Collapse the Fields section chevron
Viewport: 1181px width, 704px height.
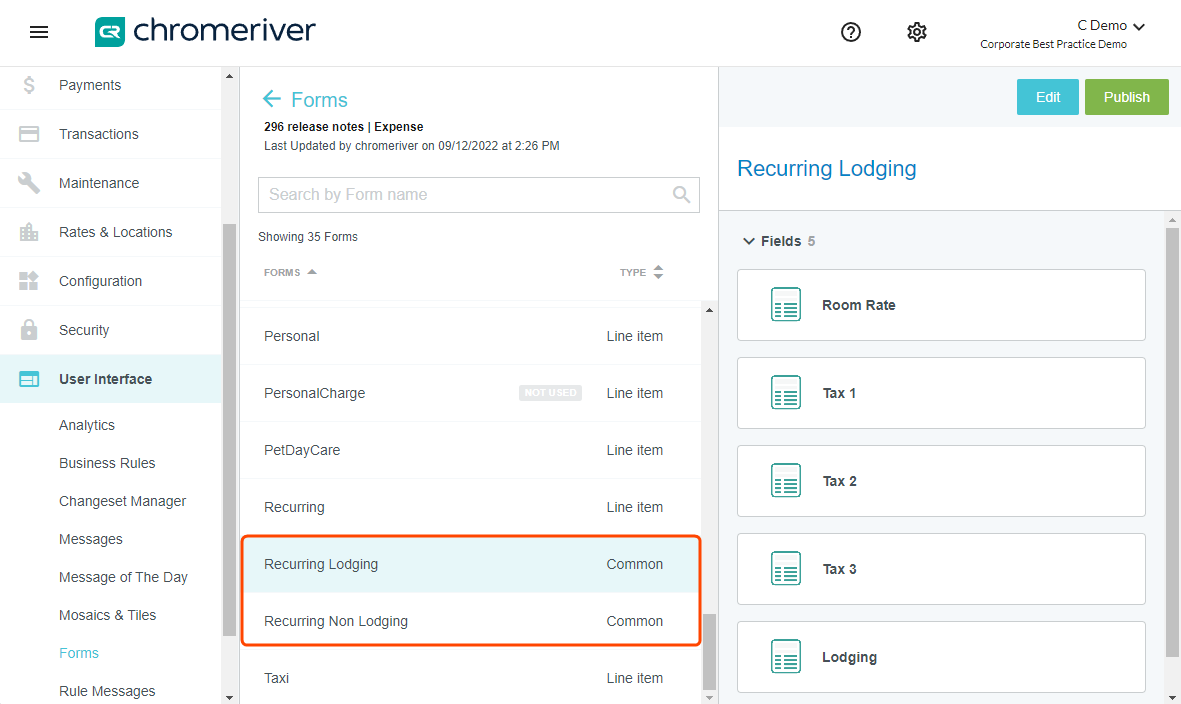coord(748,241)
